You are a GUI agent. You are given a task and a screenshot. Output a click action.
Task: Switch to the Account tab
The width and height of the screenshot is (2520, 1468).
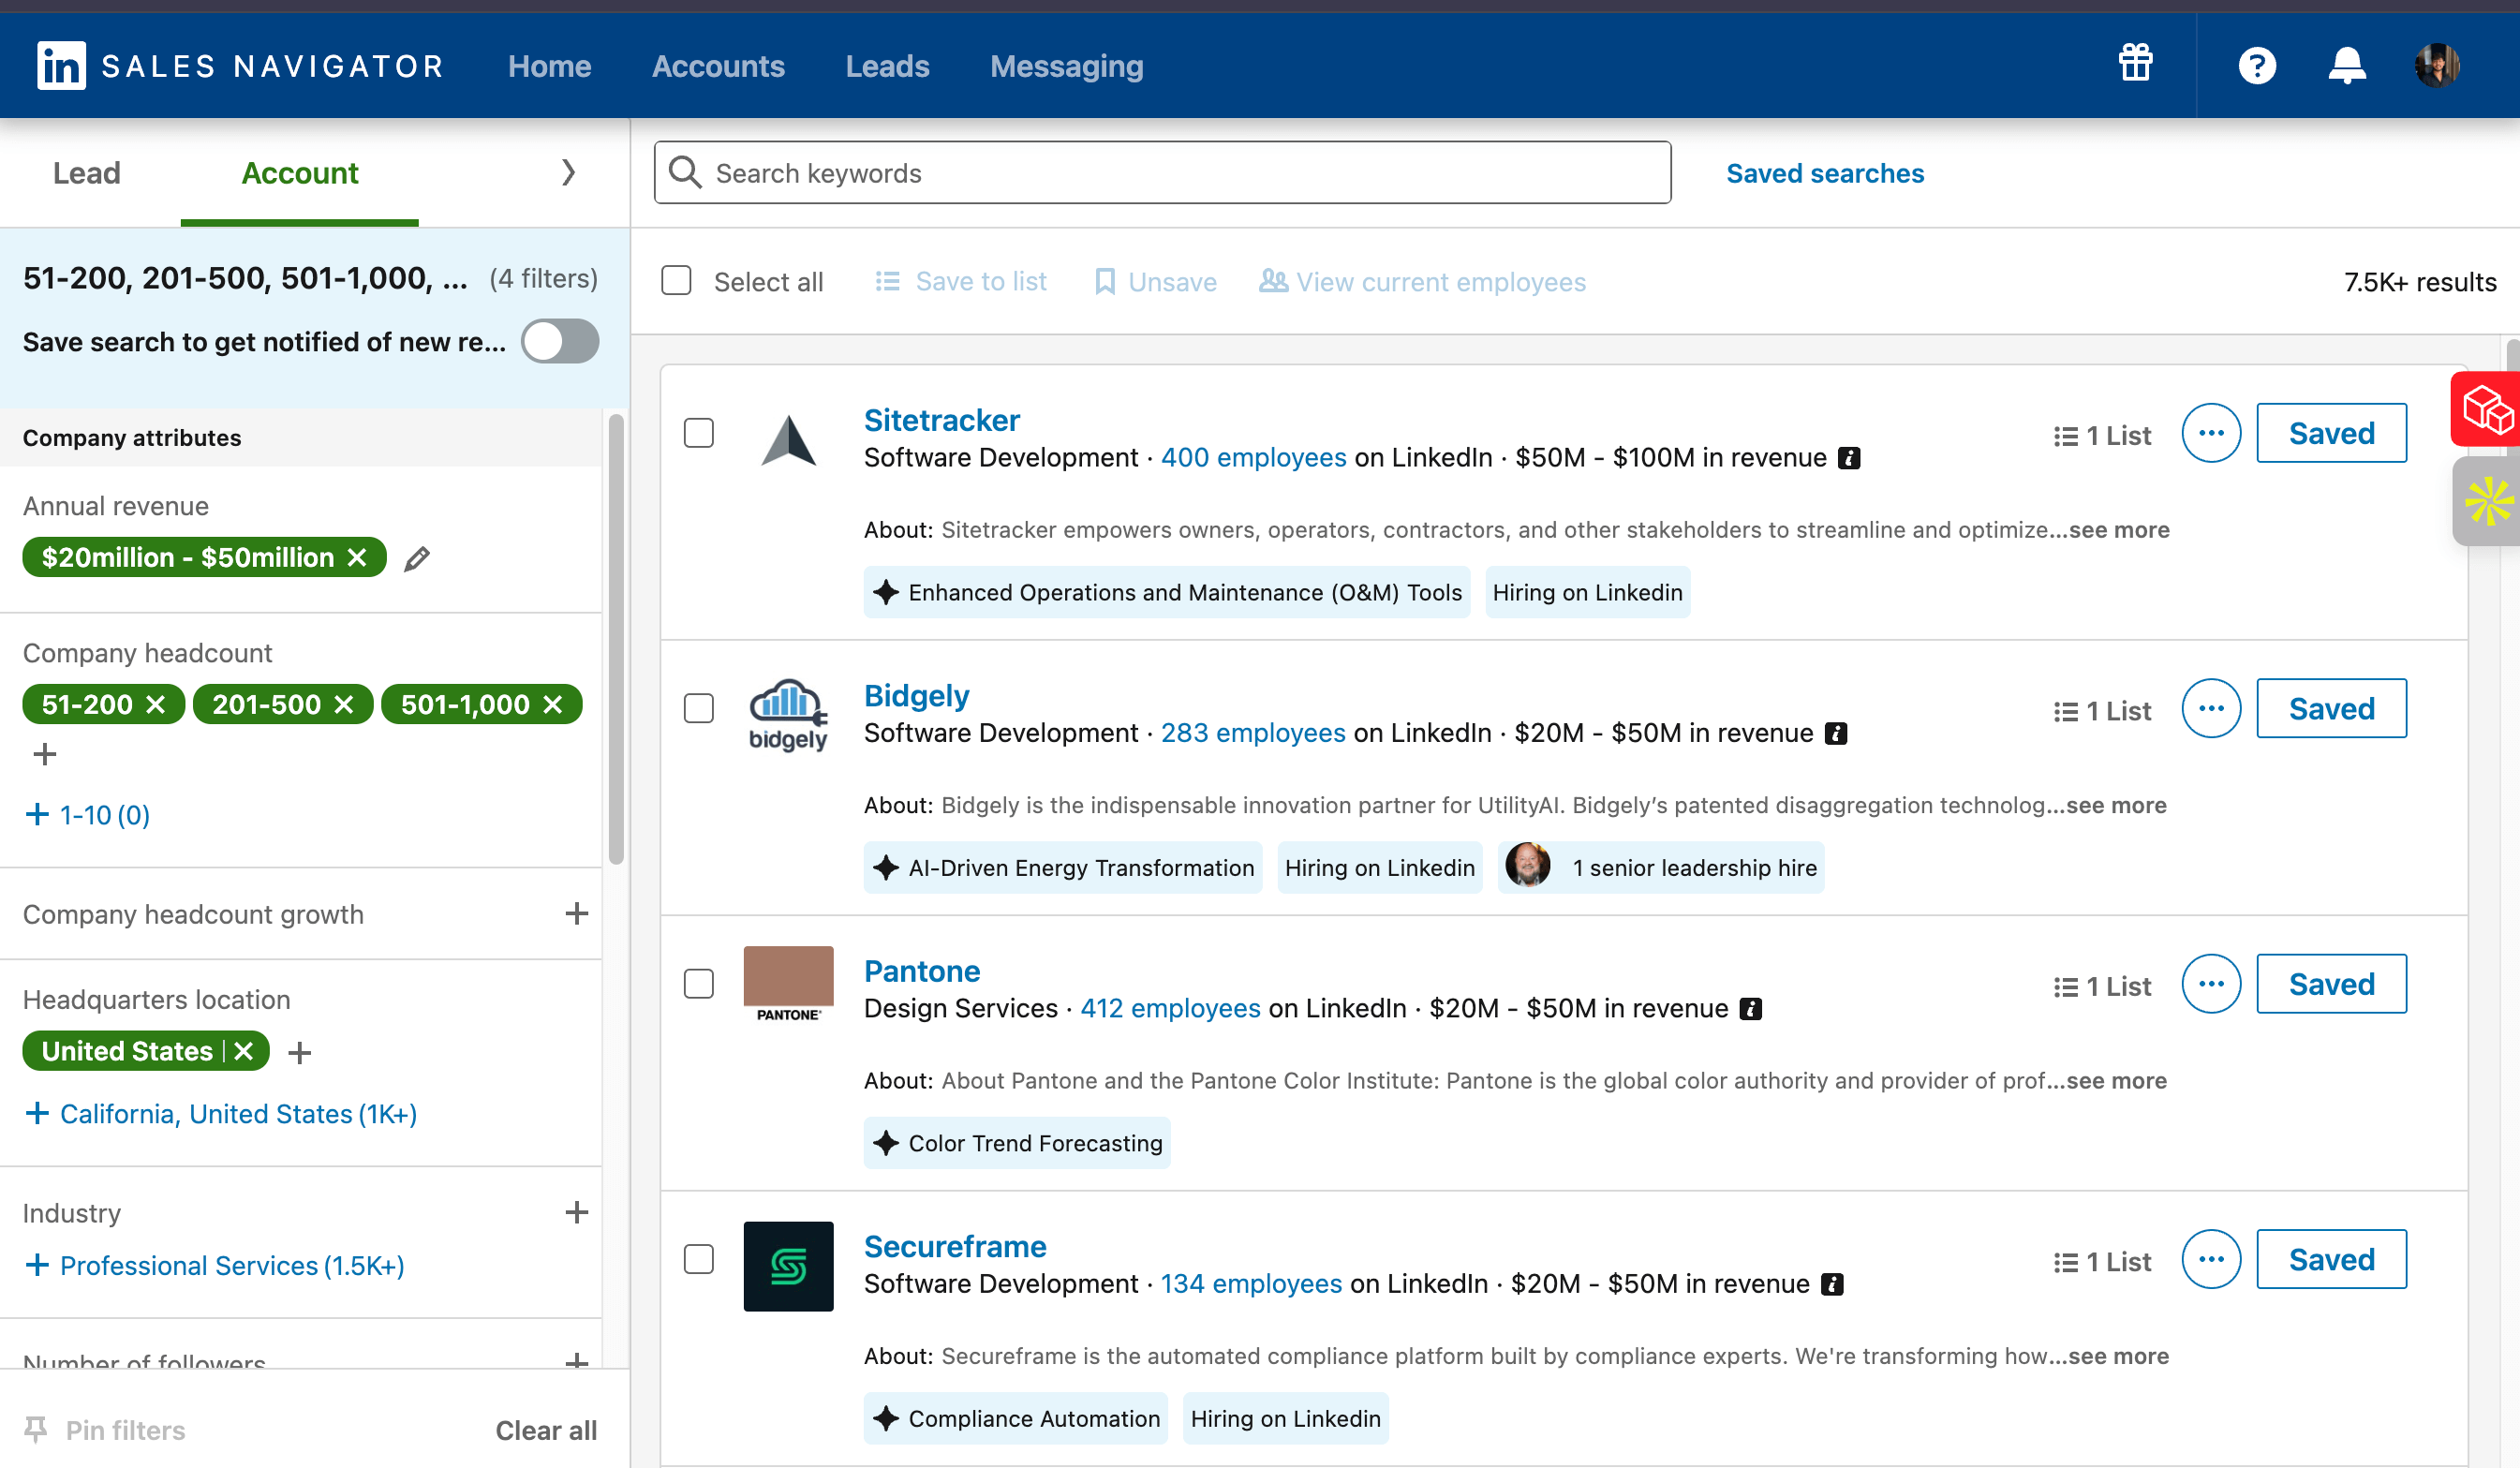299,173
